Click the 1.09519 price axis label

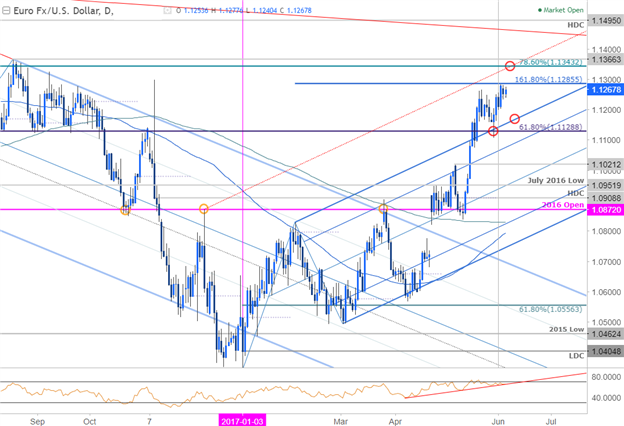pos(606,186)
